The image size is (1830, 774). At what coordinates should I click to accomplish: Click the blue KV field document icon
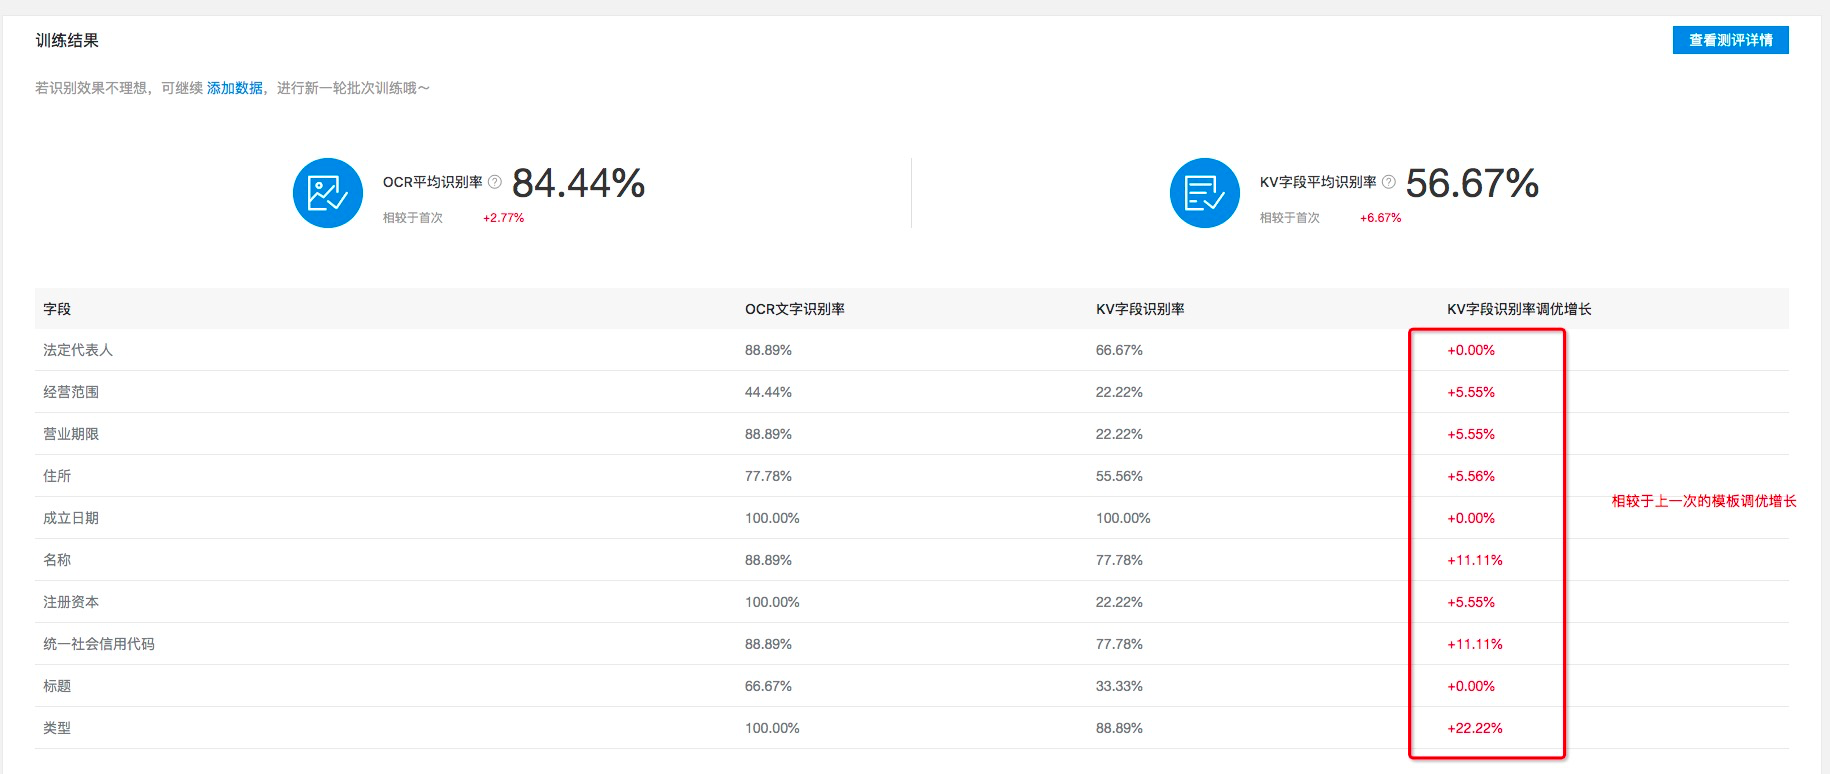[x=1204, y=193]
